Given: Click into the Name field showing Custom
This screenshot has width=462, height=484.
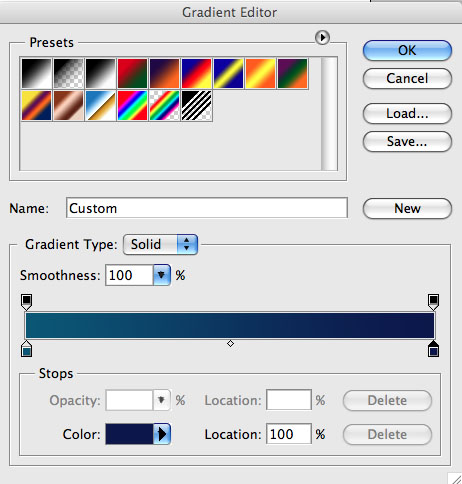Looking at the screenshot, I should pyautogui.click(x=207, y=208).
